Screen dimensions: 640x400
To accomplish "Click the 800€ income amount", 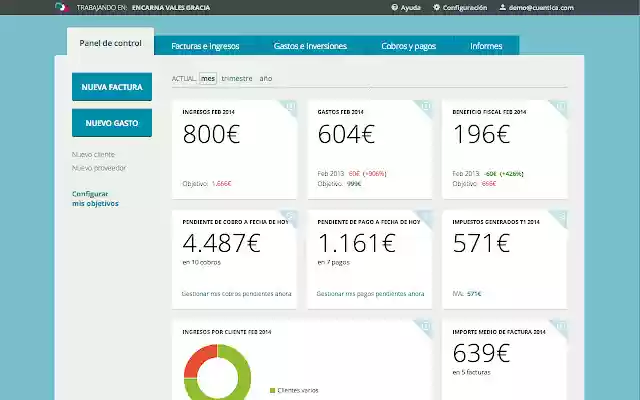I will tap(211, 134).
